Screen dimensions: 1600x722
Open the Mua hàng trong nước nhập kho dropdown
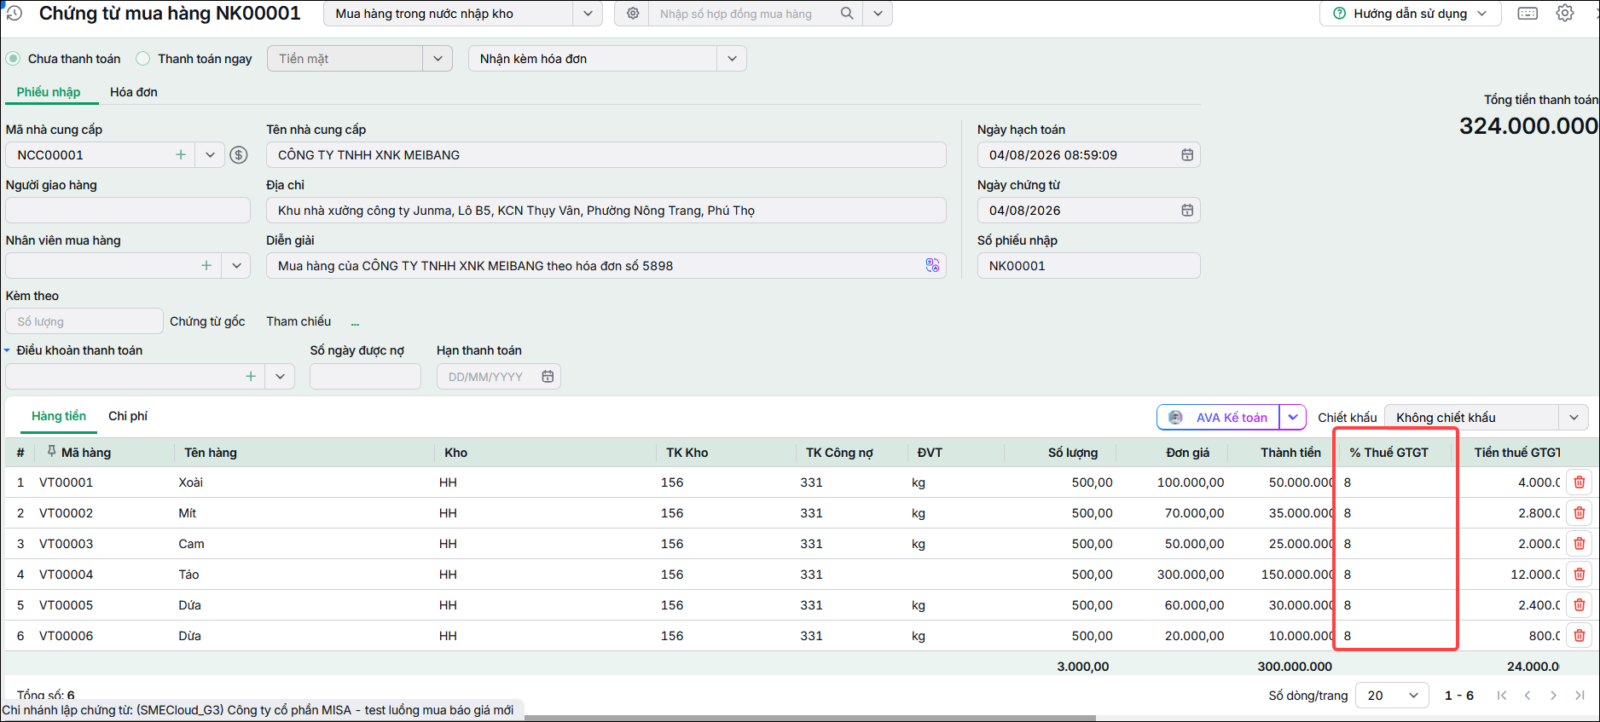[x=587, y=14]
